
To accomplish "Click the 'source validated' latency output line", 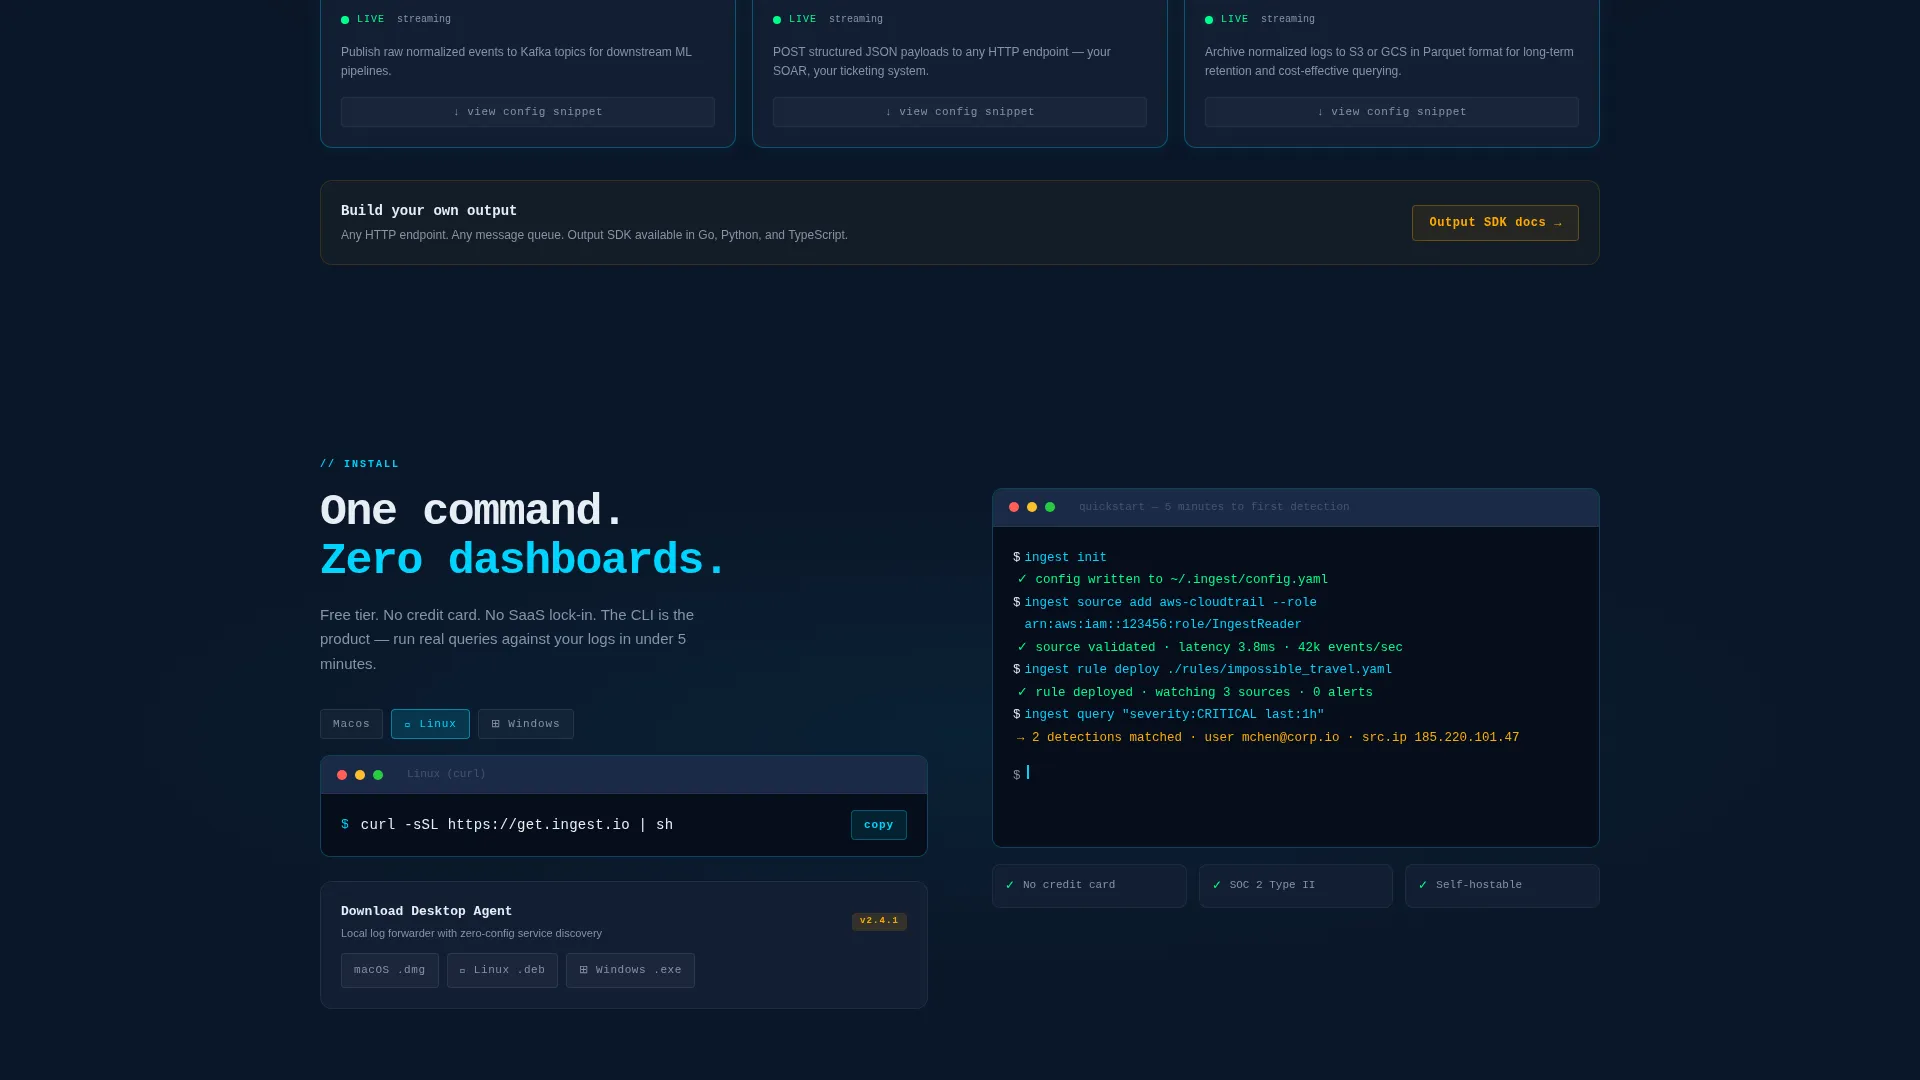I will pyautogui.click(x=1210, y=648).
